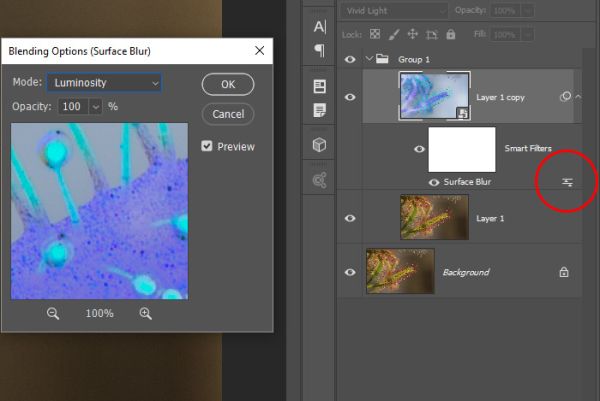Screen dimensions: 600x401
Task: Click the Surface Blur filter name
Action: click(x=467, y=182)
